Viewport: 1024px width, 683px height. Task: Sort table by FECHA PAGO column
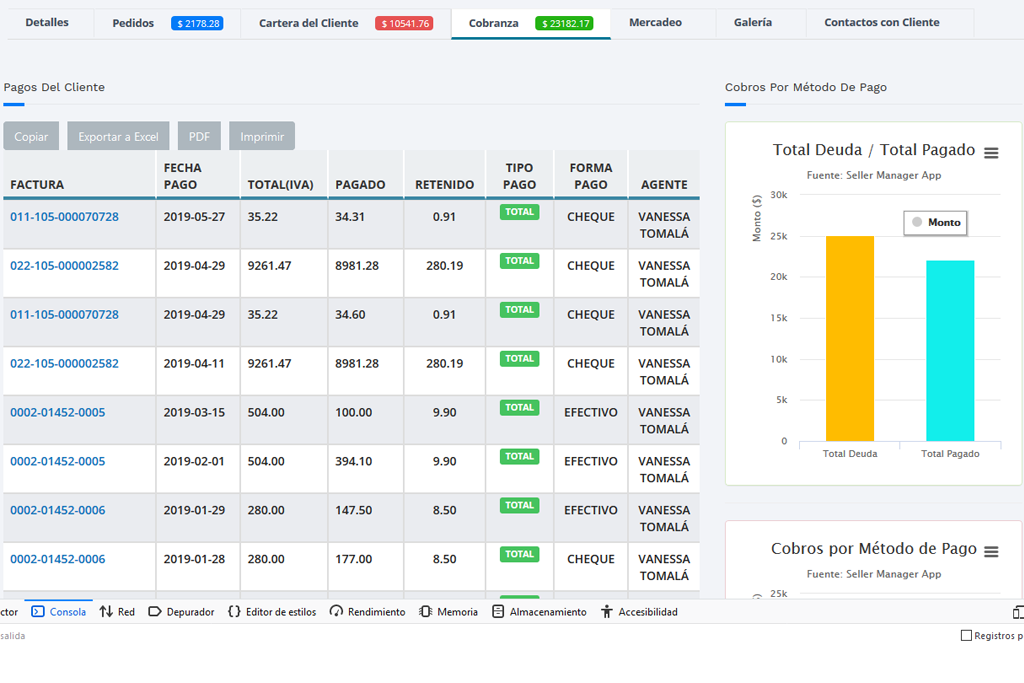(x=198, y=175)
